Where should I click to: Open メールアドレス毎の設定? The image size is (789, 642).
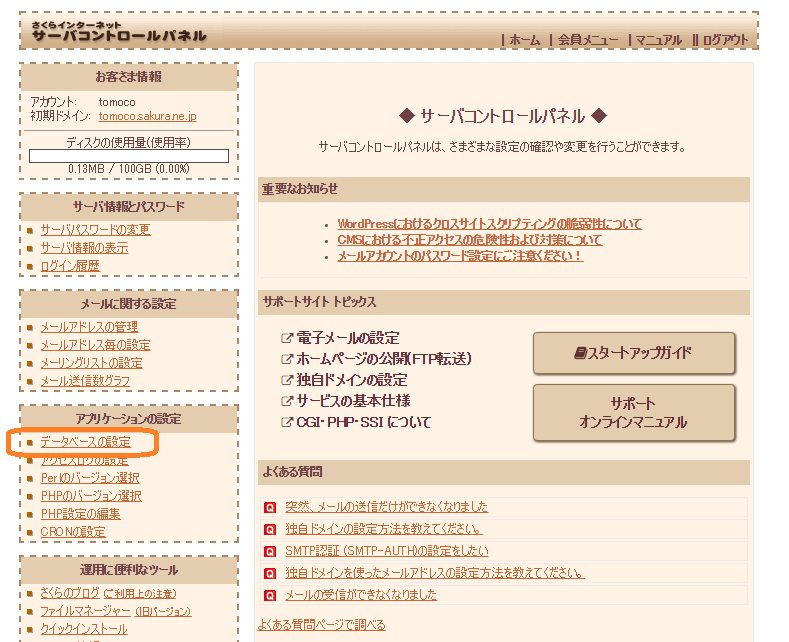point(95,345)
